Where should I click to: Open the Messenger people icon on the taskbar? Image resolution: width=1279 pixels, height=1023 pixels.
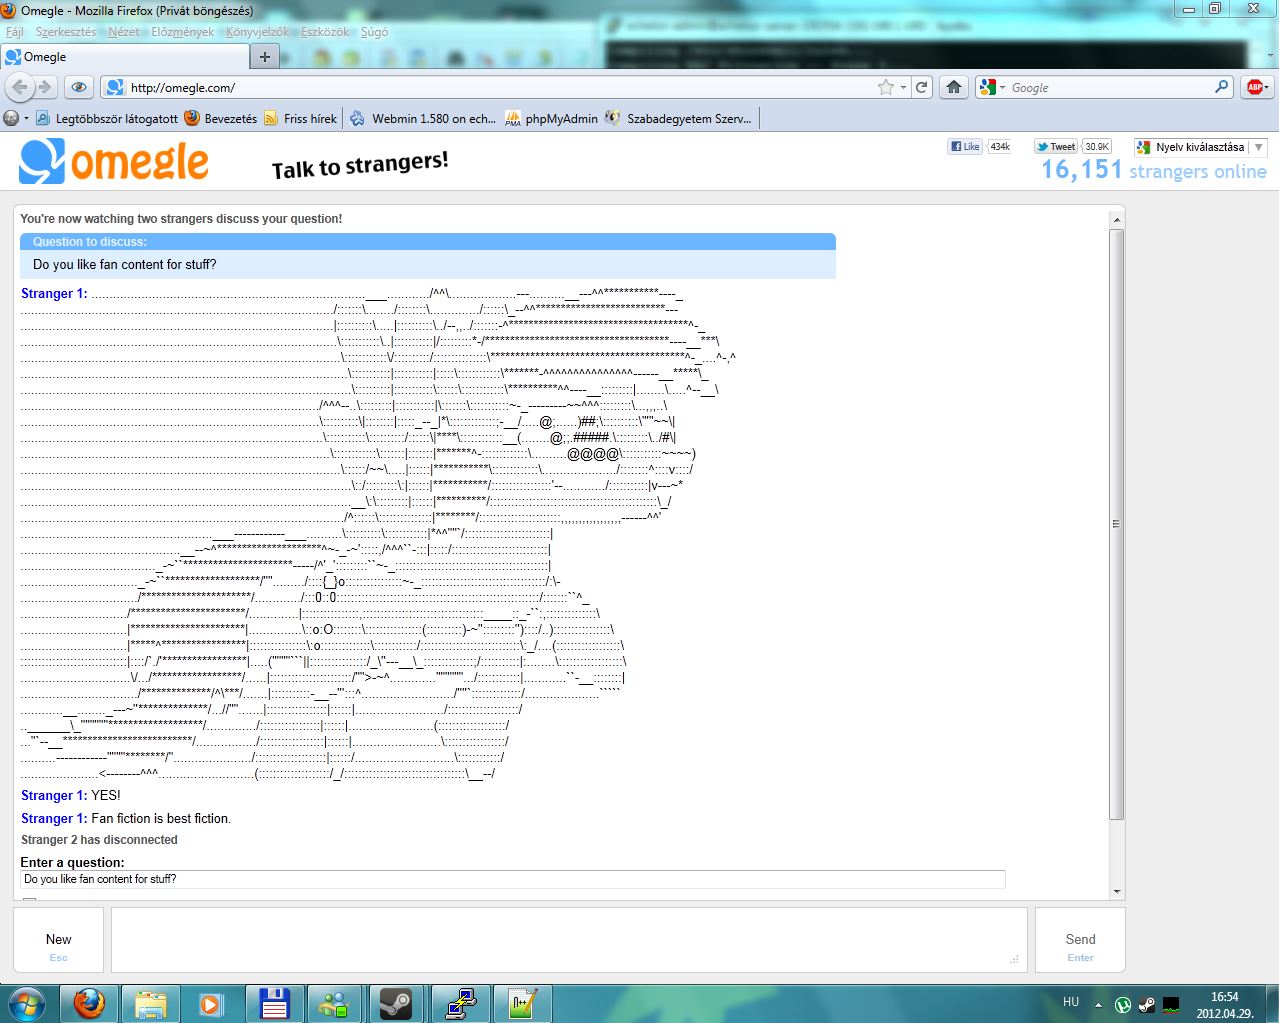pyautogui.click(x=335, y=1003)
